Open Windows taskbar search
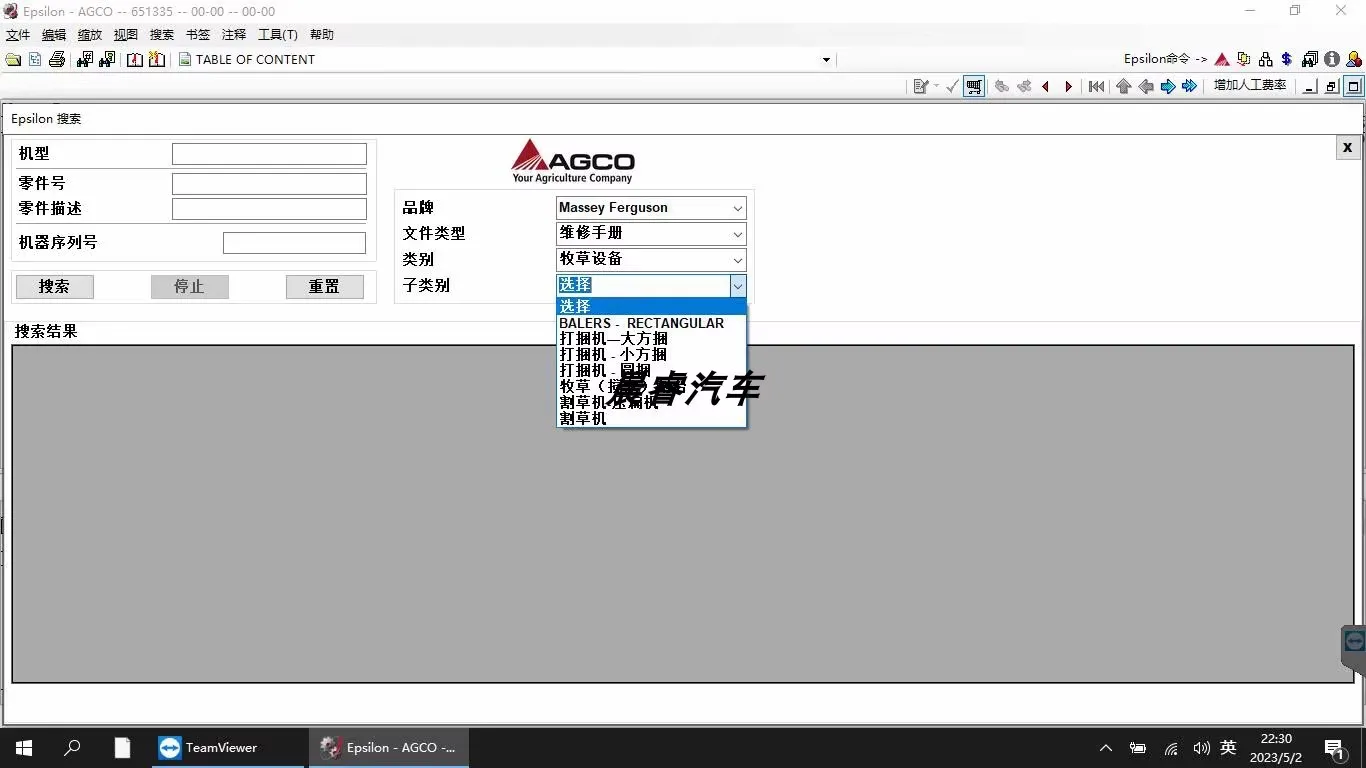Image resolution: width=1366 pixels, height=768 pixels. tap(72, 748)
